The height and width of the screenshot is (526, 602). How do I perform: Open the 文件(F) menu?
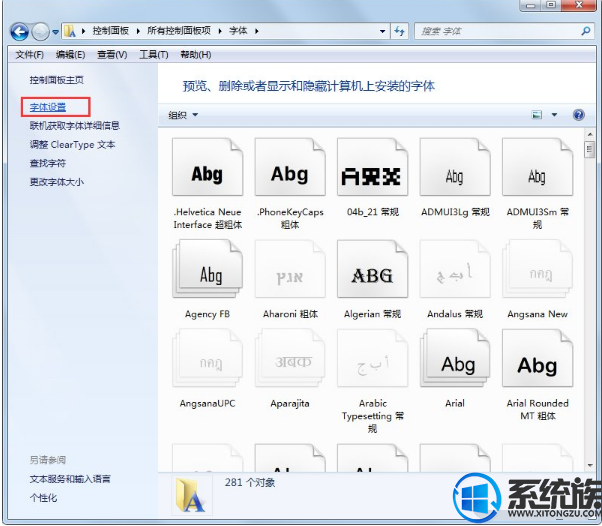(30, 55)
